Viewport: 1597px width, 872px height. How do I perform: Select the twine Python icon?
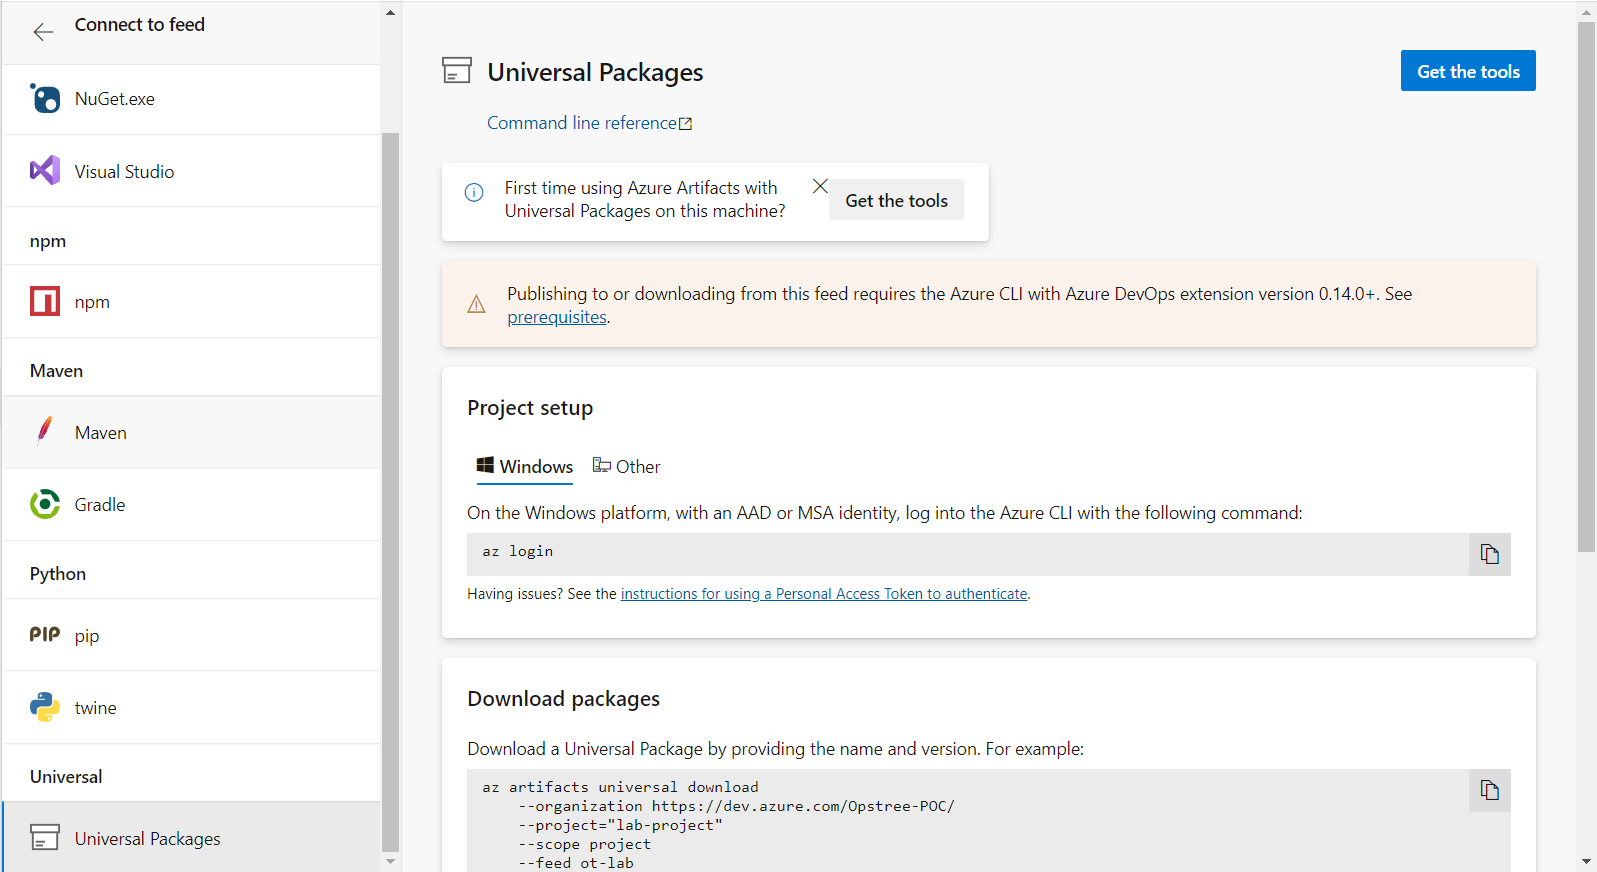45,707
